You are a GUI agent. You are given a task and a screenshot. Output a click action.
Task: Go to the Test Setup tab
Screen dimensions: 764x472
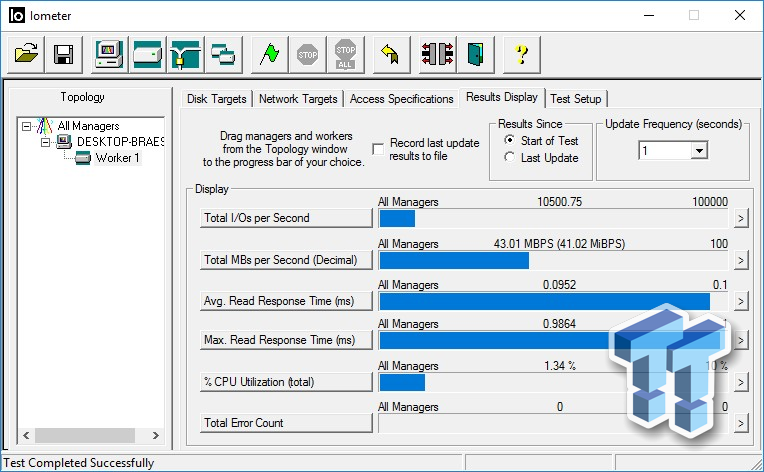point(576,99)
